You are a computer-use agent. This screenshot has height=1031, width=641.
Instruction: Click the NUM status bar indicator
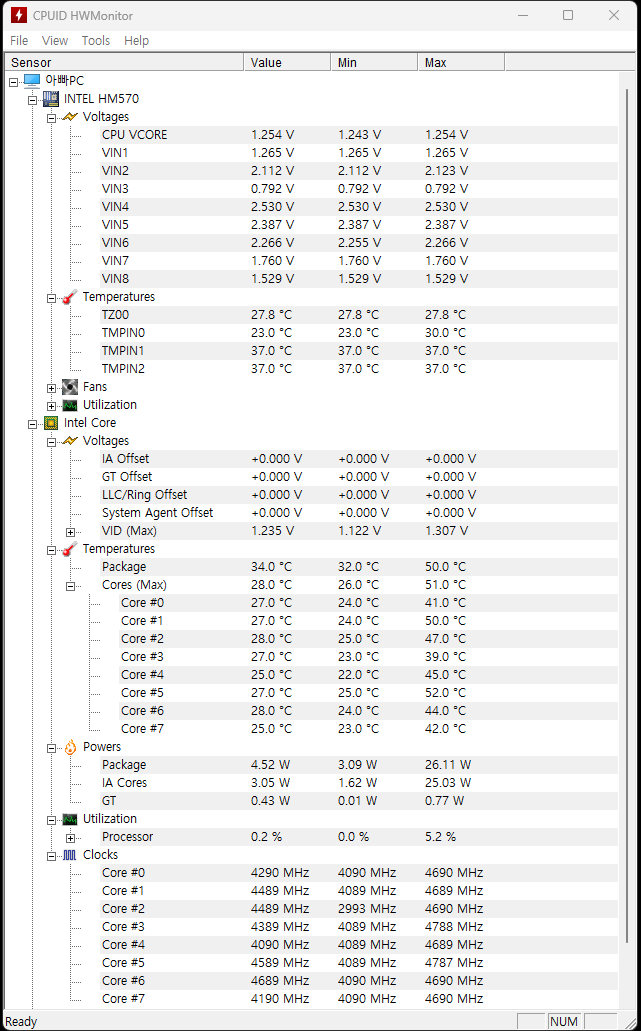coord(563,1021)
